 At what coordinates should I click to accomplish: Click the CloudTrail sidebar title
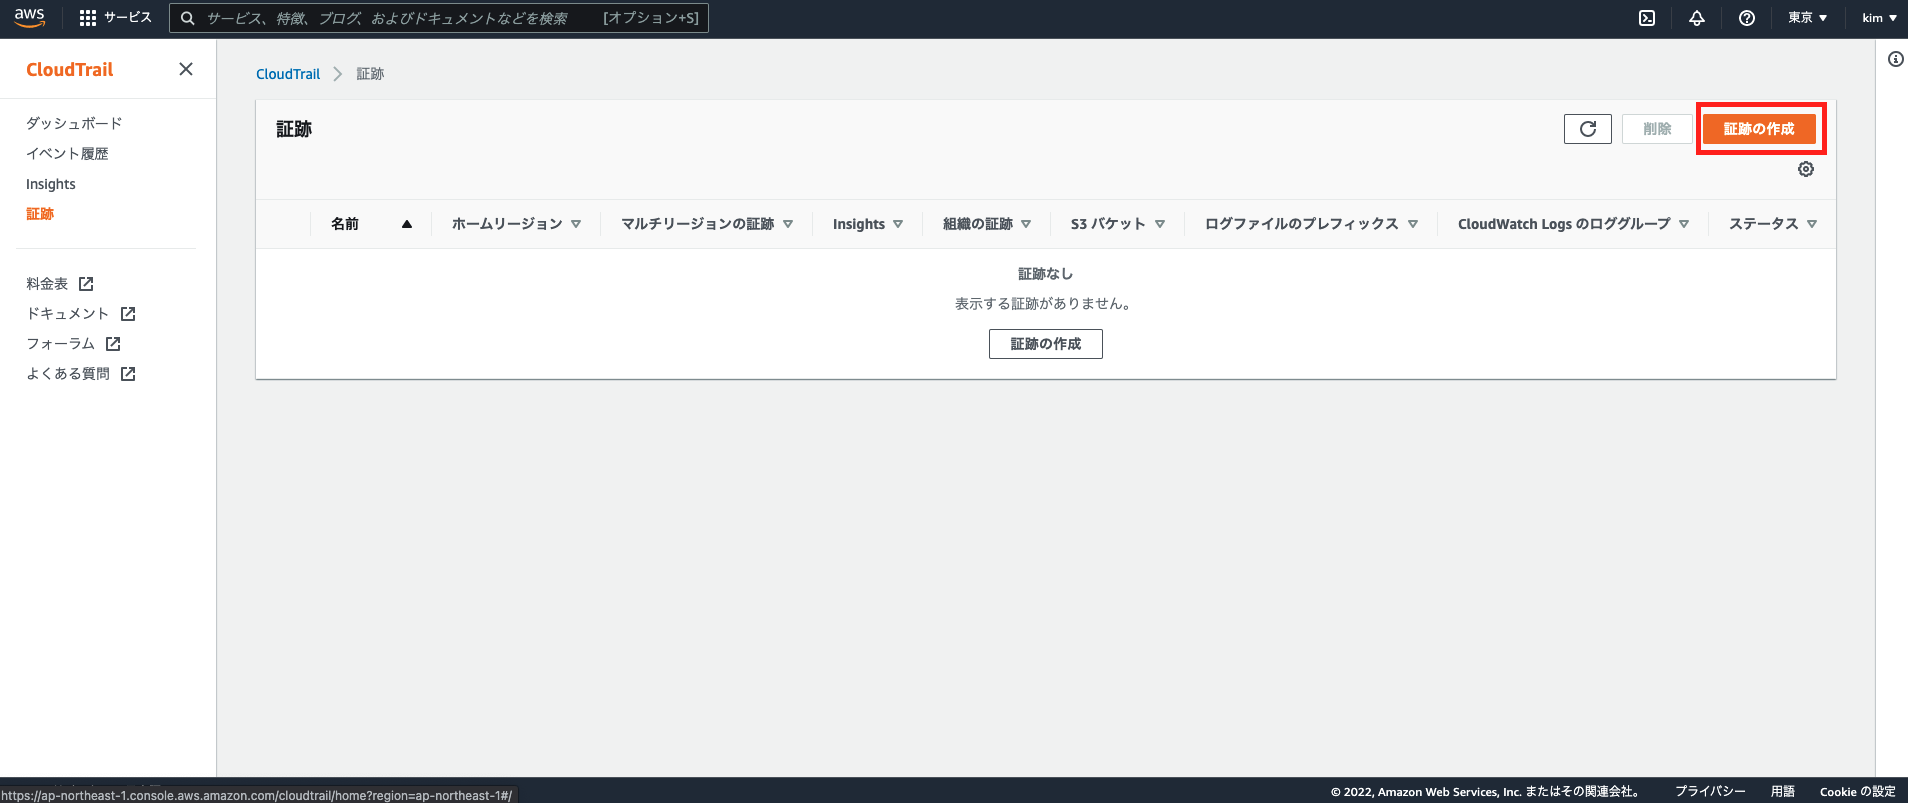coord(70,69)
